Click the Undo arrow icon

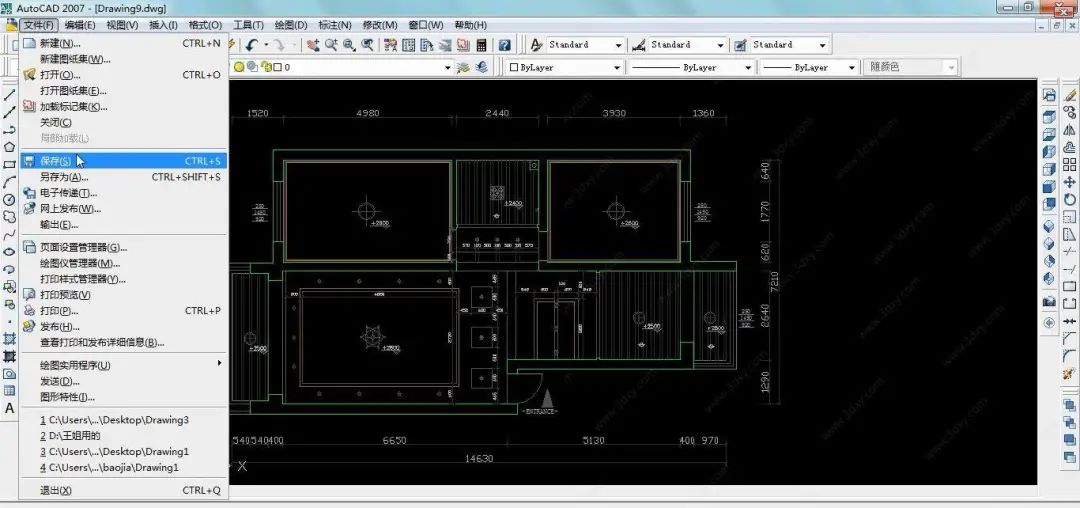pyautogui.click(x=251, y=45)
